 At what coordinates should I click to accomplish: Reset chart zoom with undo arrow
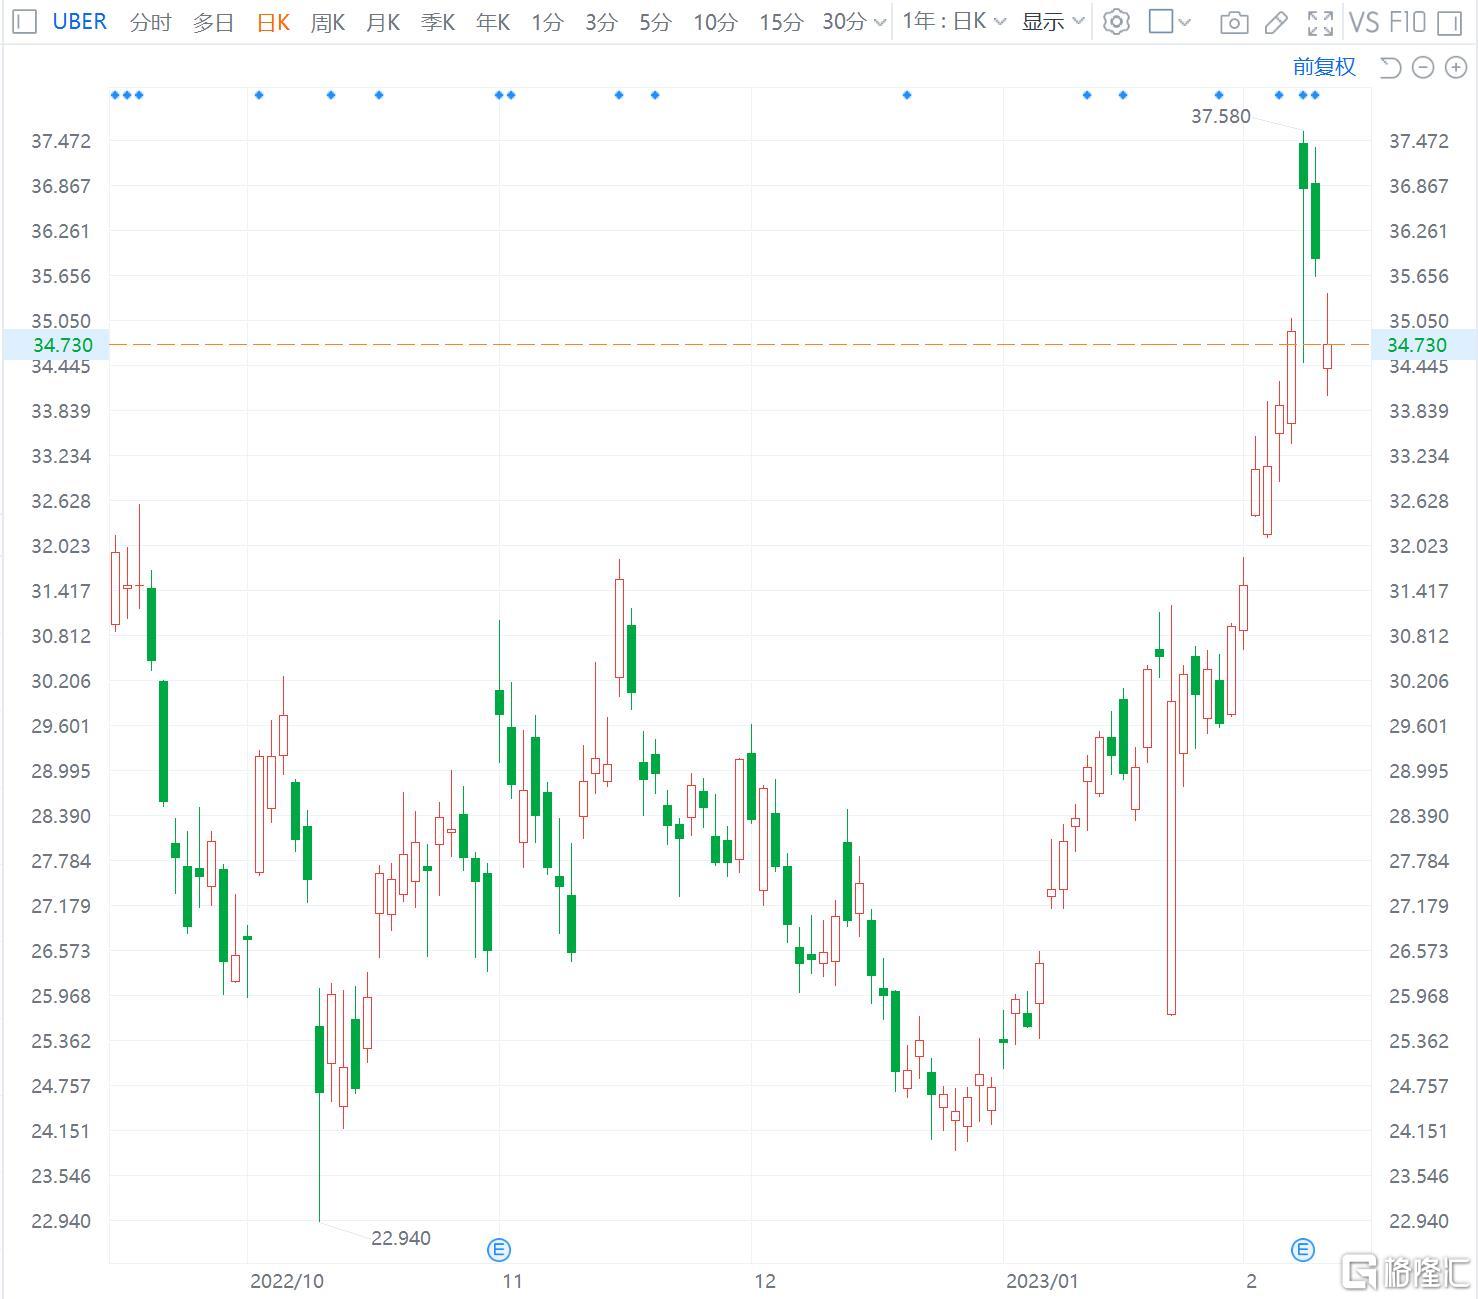1390,67
